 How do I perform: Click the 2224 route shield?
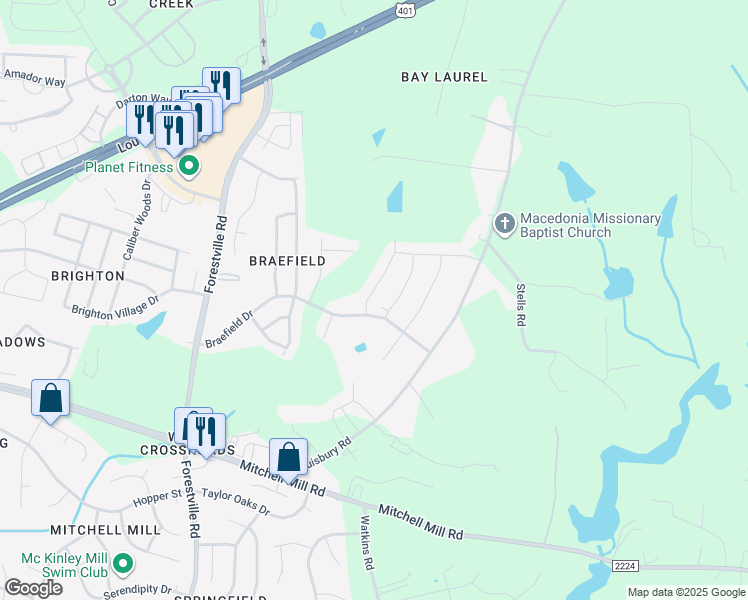[624, 566]
